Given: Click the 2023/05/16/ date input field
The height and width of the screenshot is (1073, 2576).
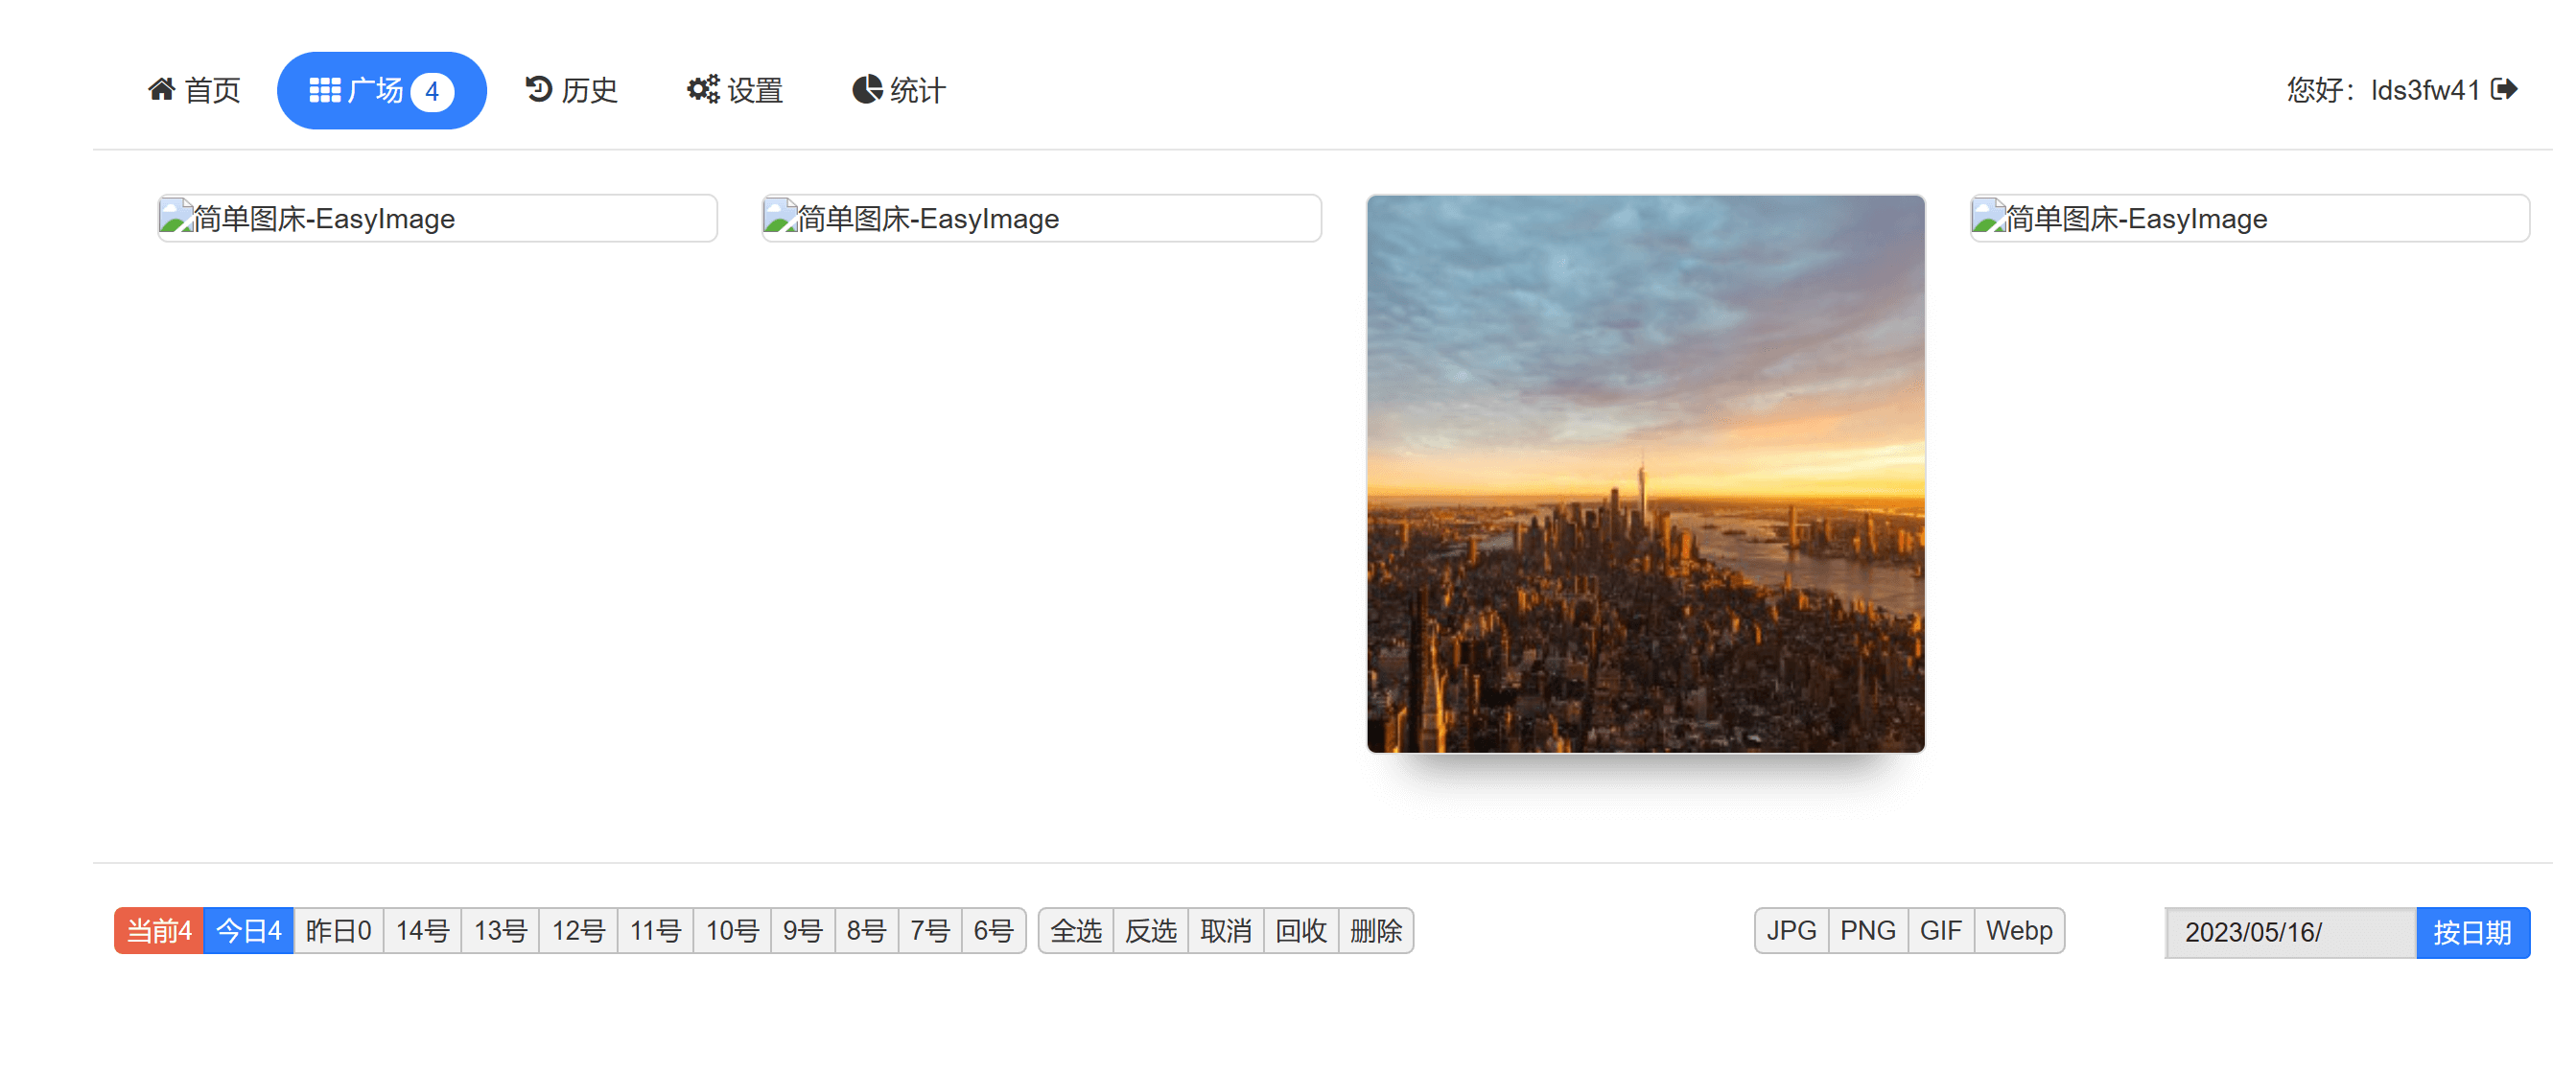Looking at the screenshot, I should tap(2290, 932).
